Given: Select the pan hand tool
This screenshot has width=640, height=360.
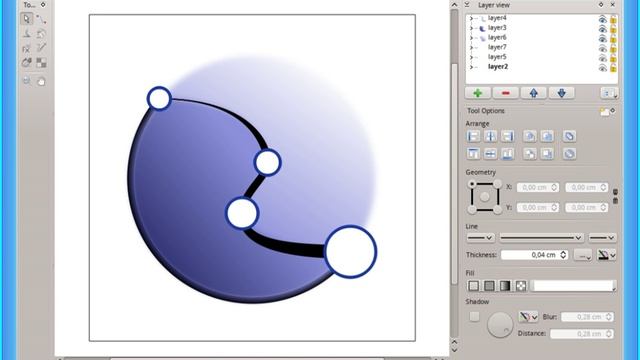Looking at the screenshot, I should click(41, 81).
